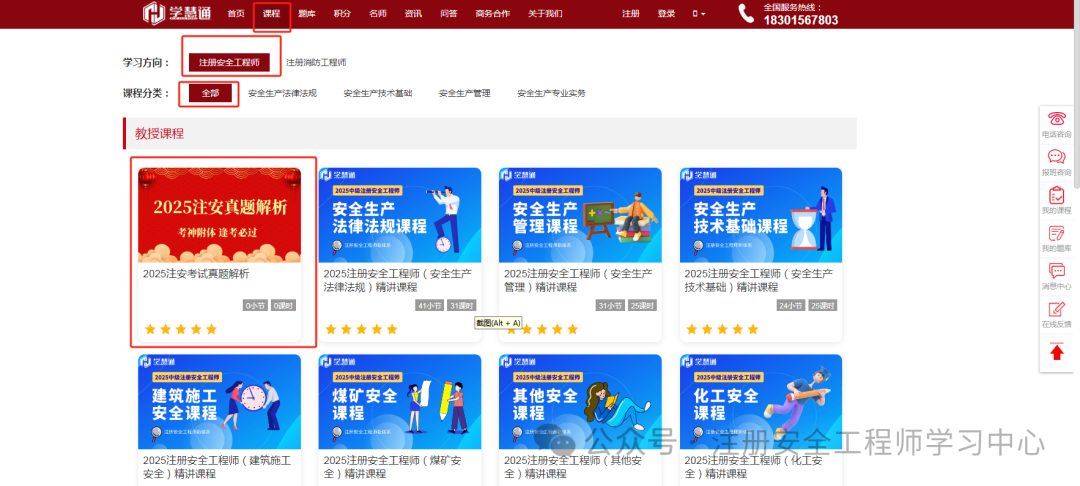Click the 31小节 badge
Viewport: 1080px width, 486px height.
(x=610, y=305)
